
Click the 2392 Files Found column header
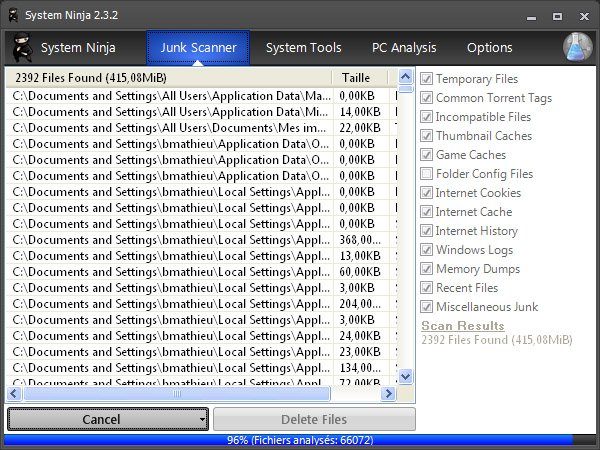169,78
